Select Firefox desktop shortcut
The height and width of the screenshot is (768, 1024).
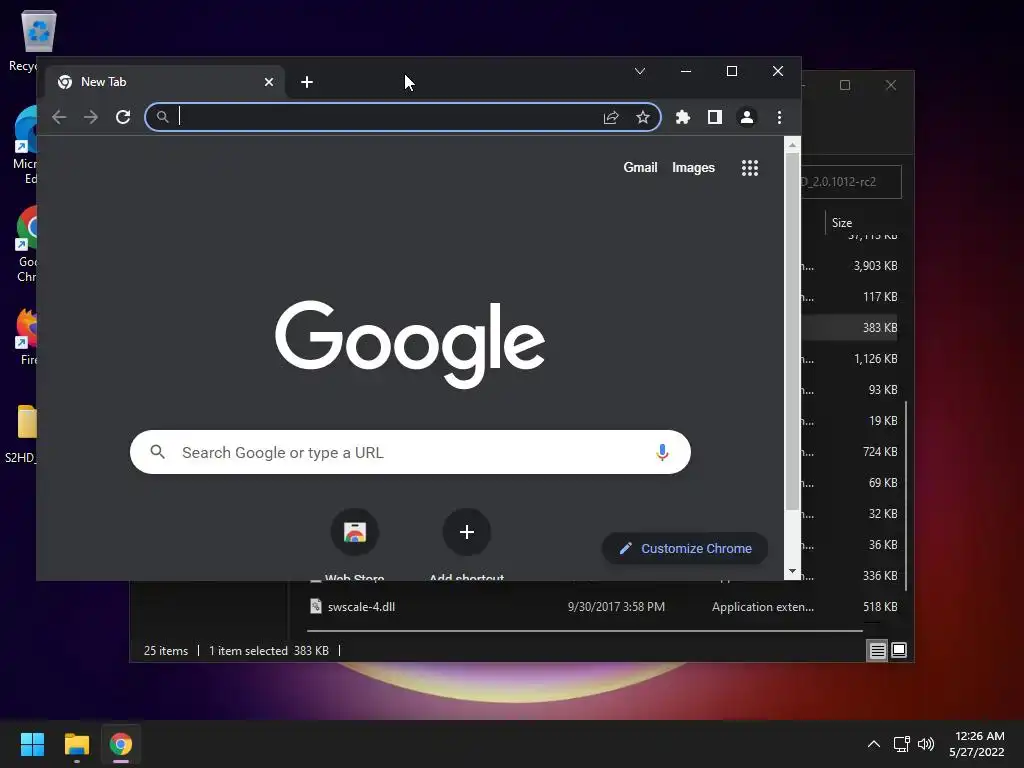(x=27, y=336)
